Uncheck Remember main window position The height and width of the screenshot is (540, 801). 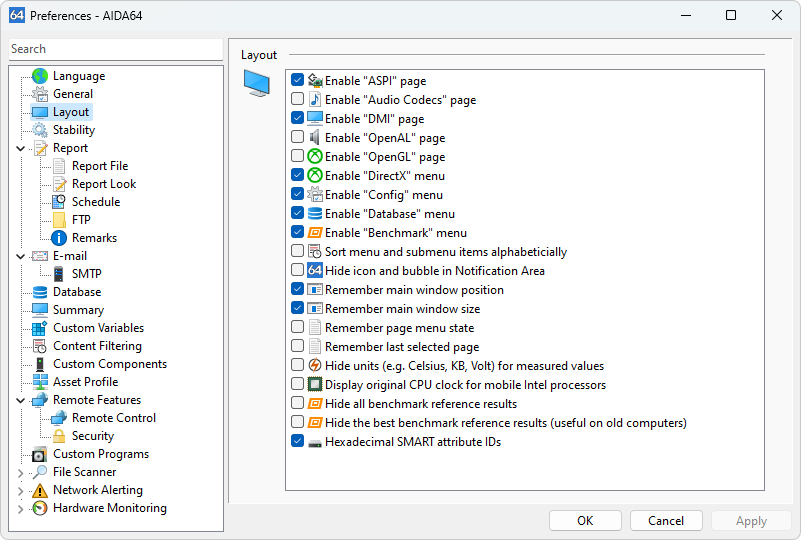pos(297,289)
